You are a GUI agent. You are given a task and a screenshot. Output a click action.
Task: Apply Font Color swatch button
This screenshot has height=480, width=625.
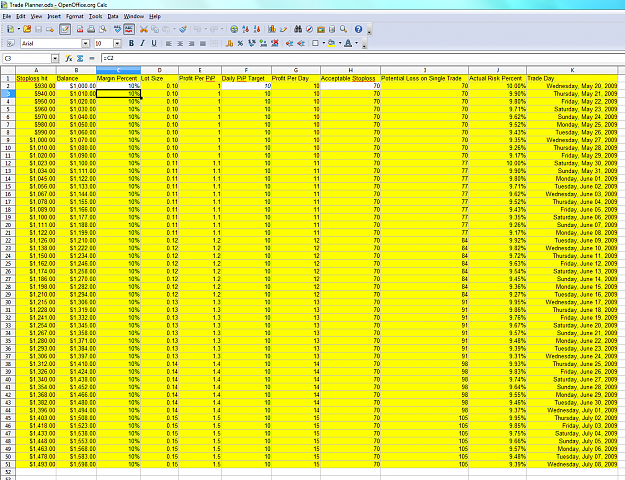pos(348,43)
